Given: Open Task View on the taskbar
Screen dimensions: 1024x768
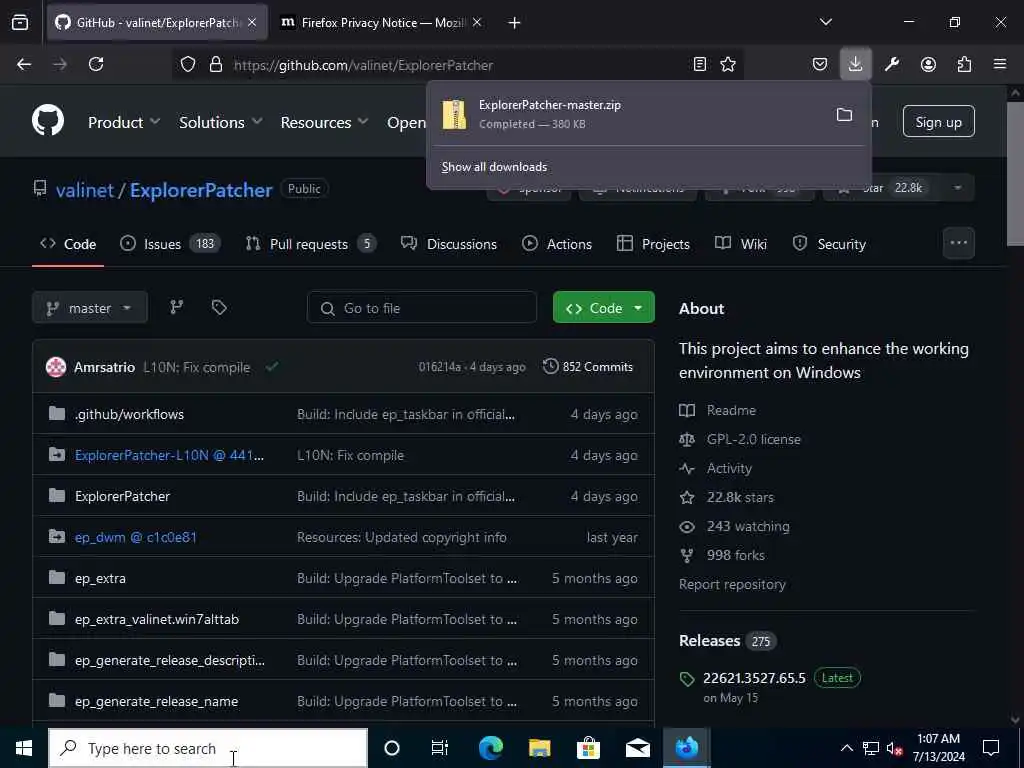Looking at the screenshot, I should (x=440, y=748).
